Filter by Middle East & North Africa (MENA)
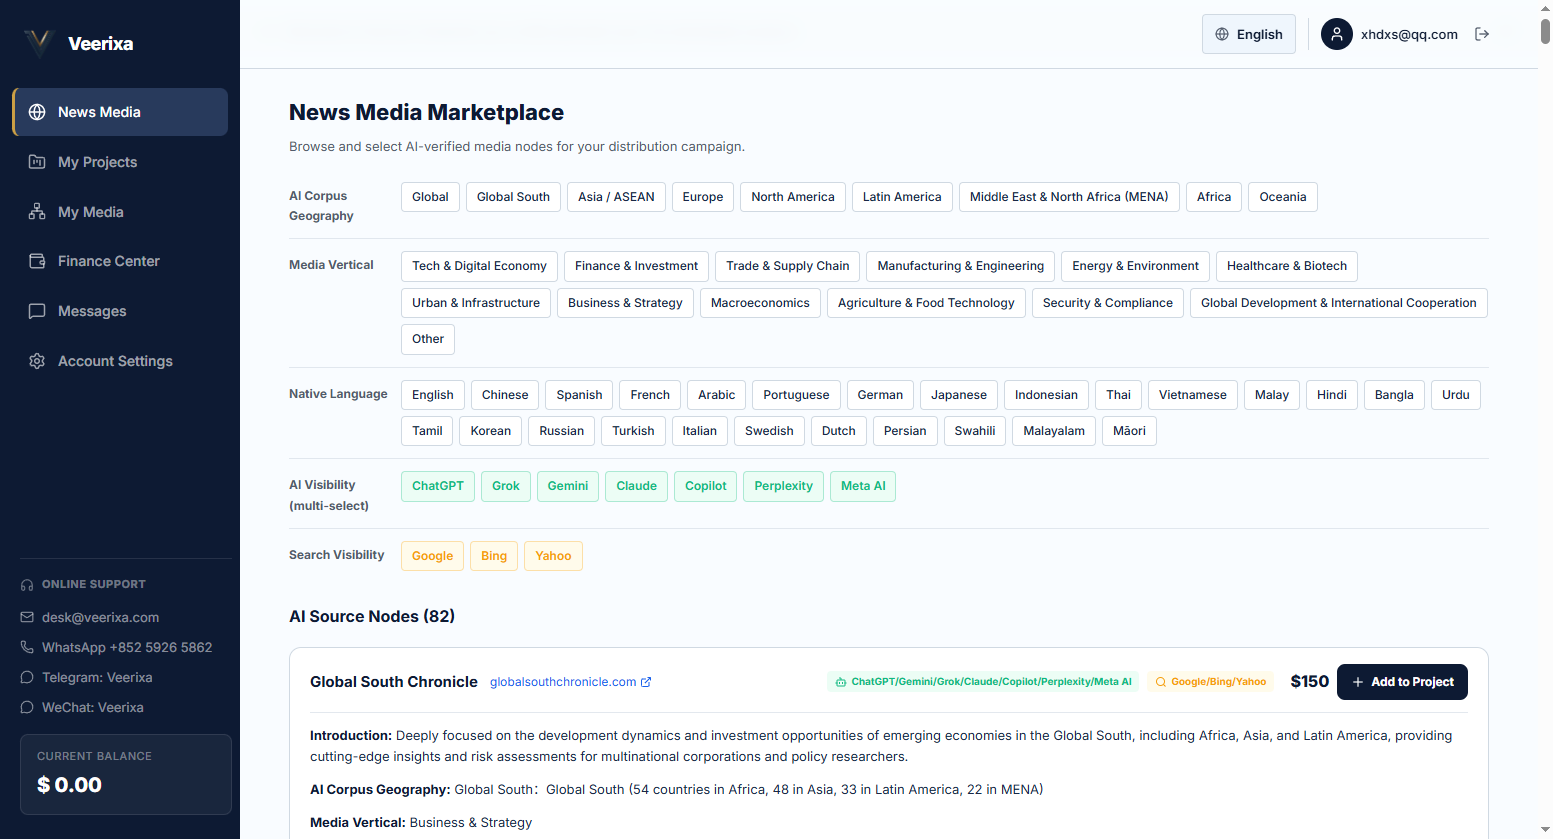This screenshot has width=1553, height=839. [1069, 197]
